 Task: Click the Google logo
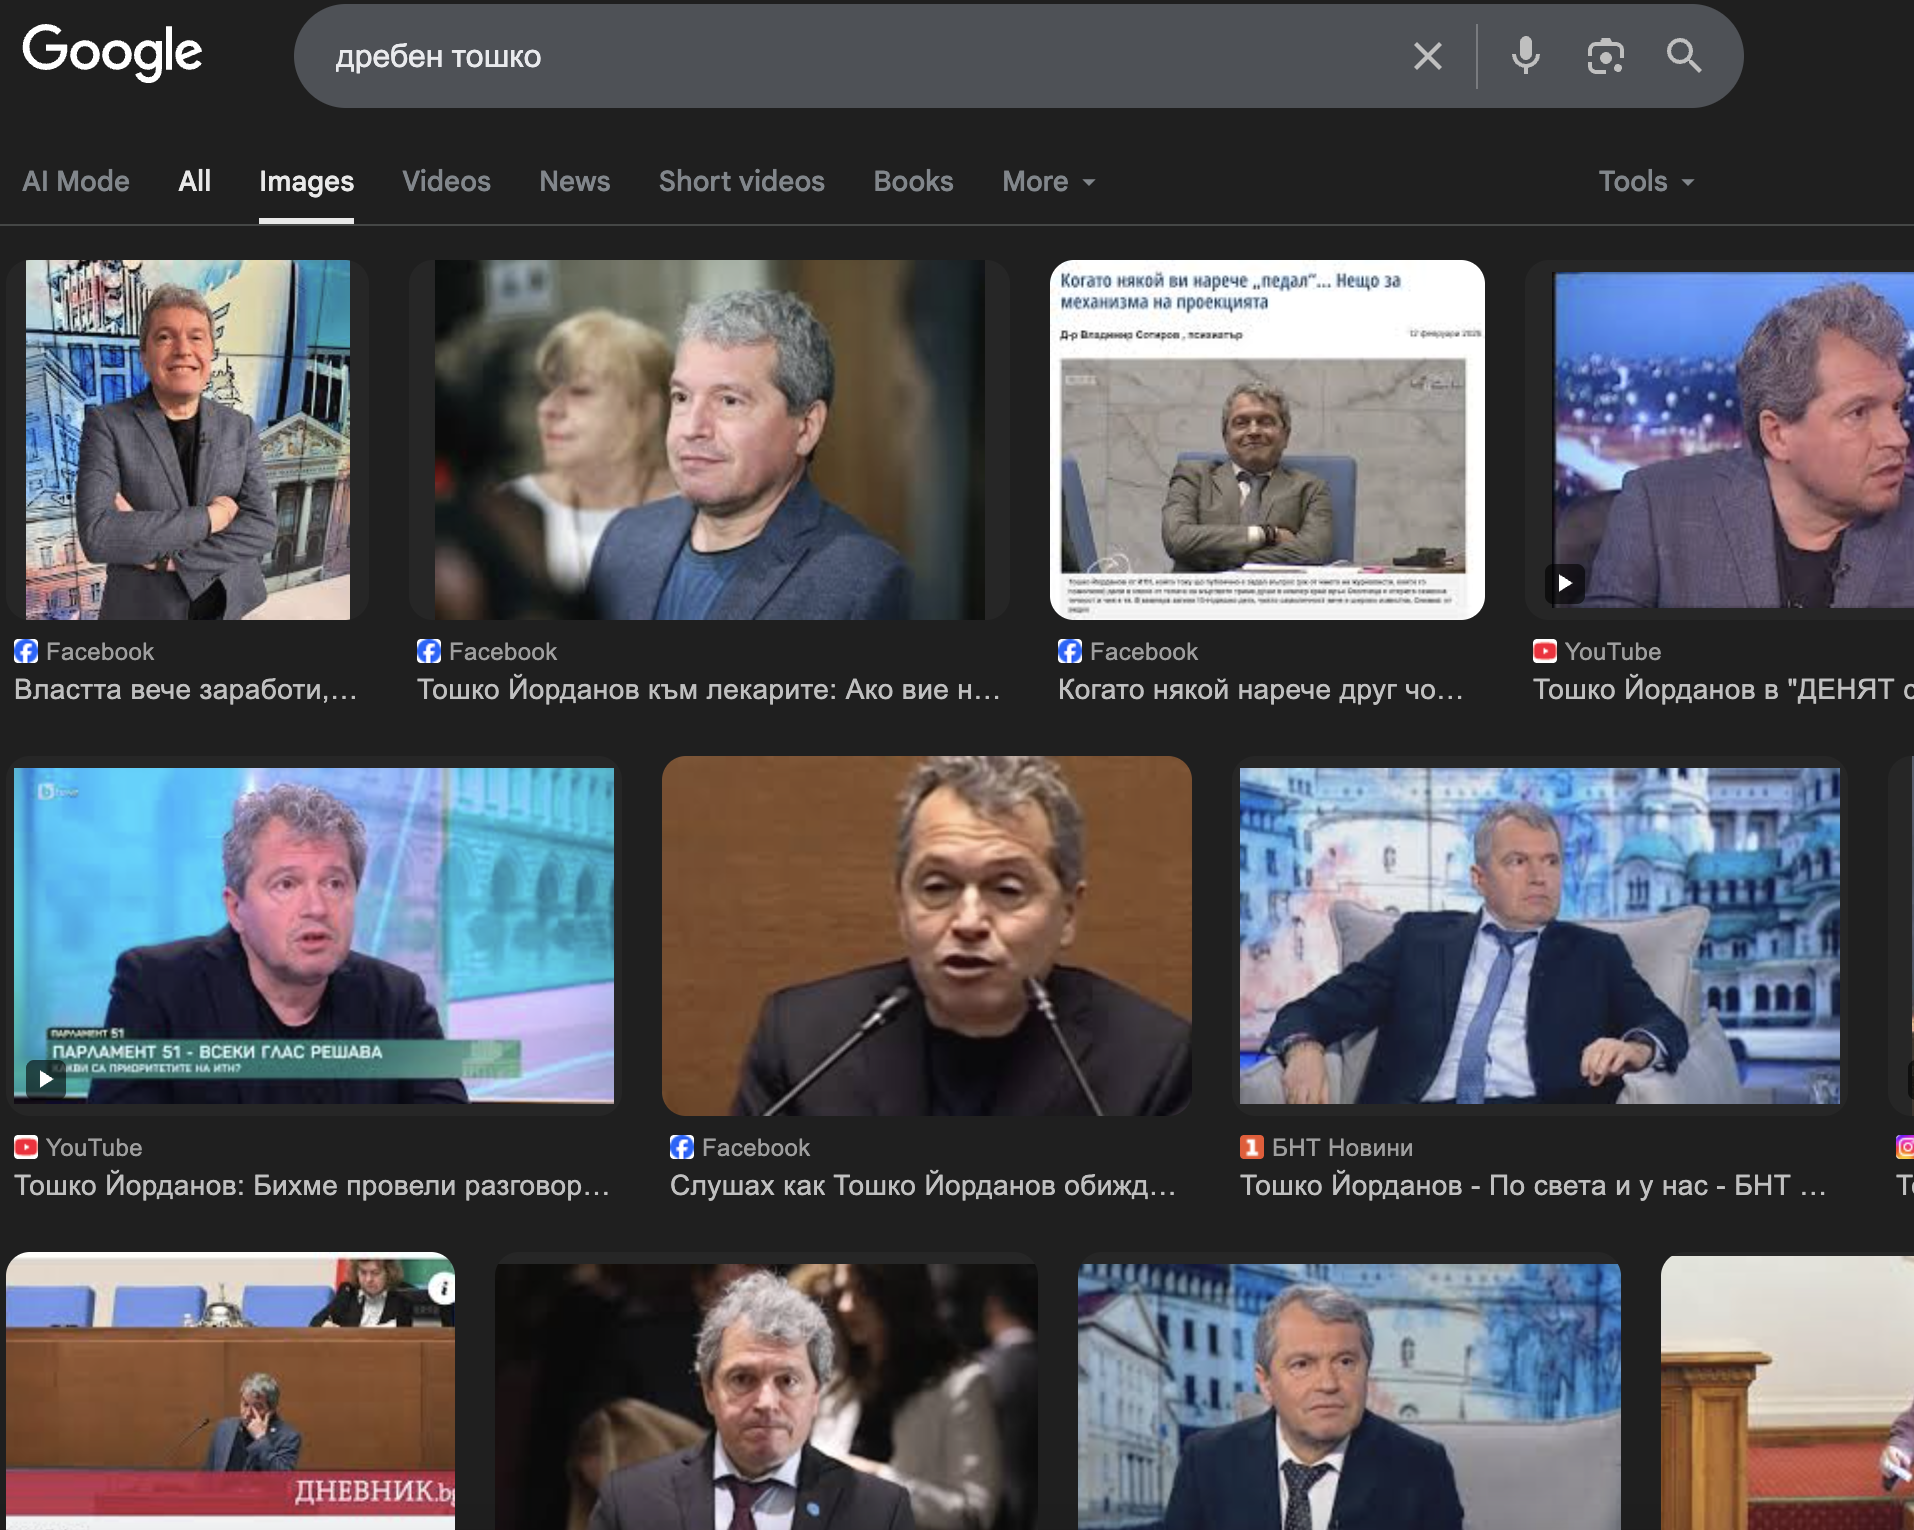[112, 52]
